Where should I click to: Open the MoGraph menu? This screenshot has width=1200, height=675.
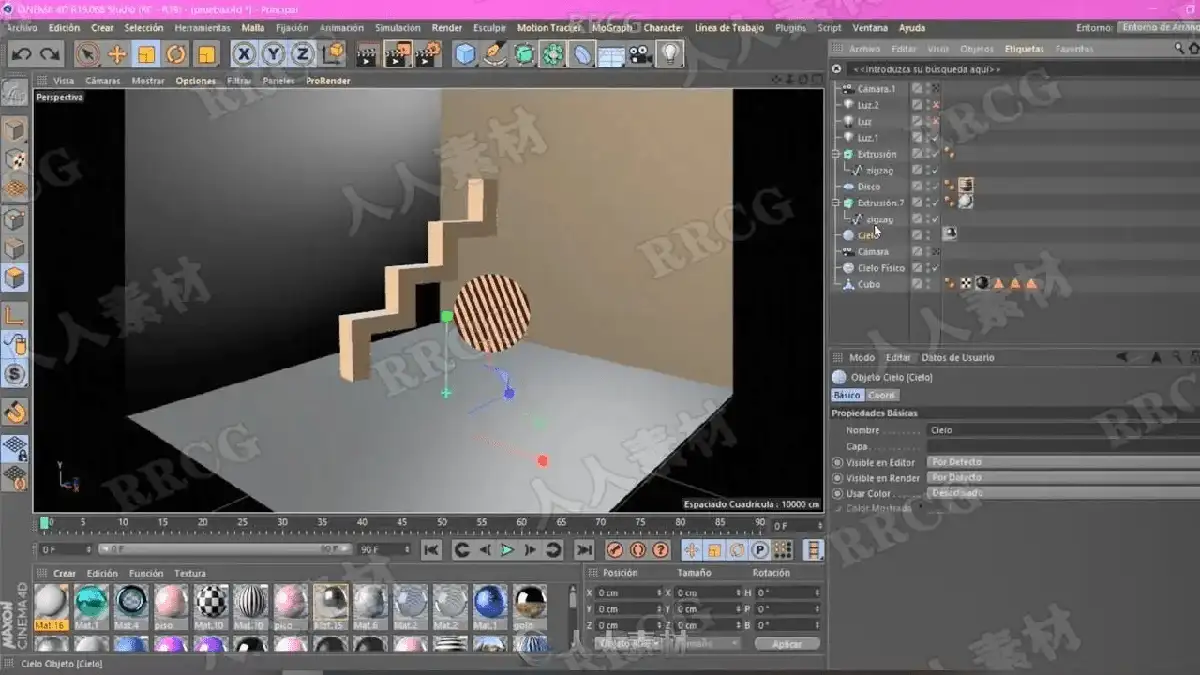(x=612, y=28)
